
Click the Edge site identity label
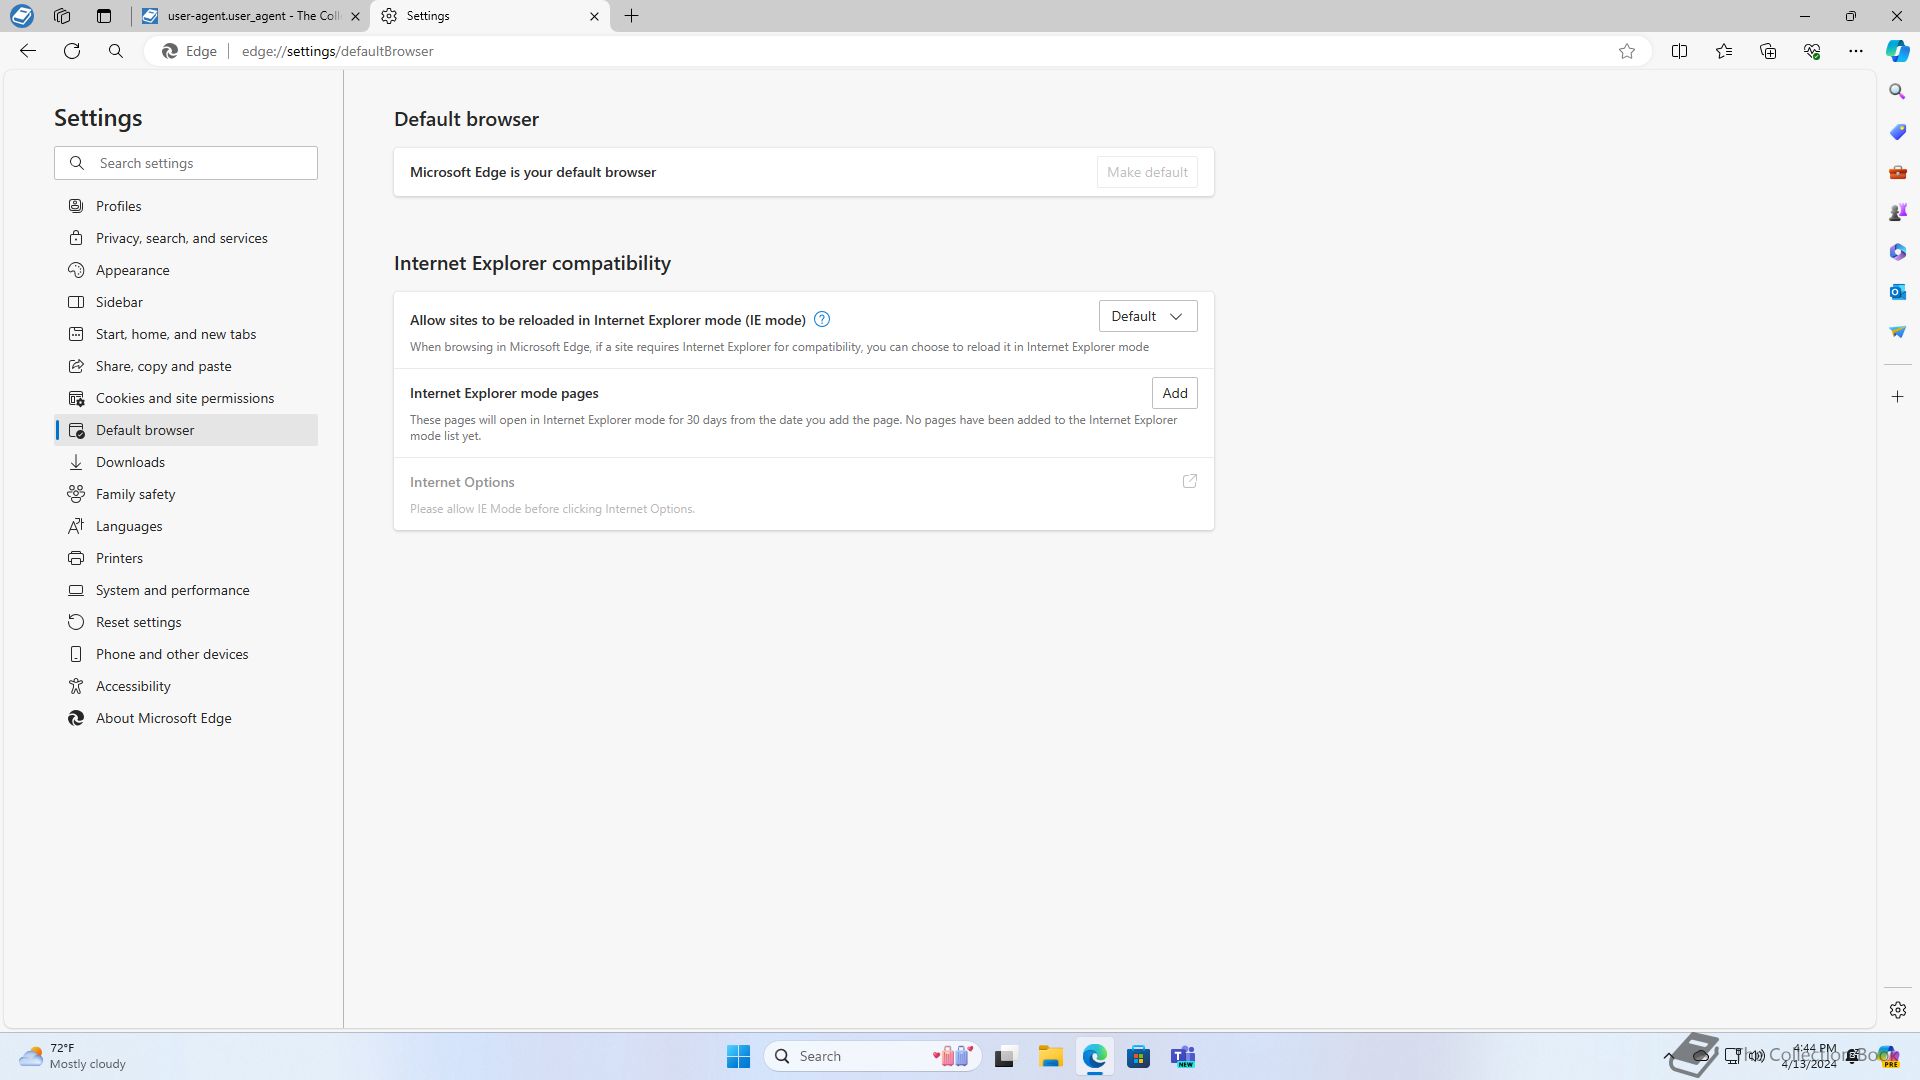click(190, 51)
